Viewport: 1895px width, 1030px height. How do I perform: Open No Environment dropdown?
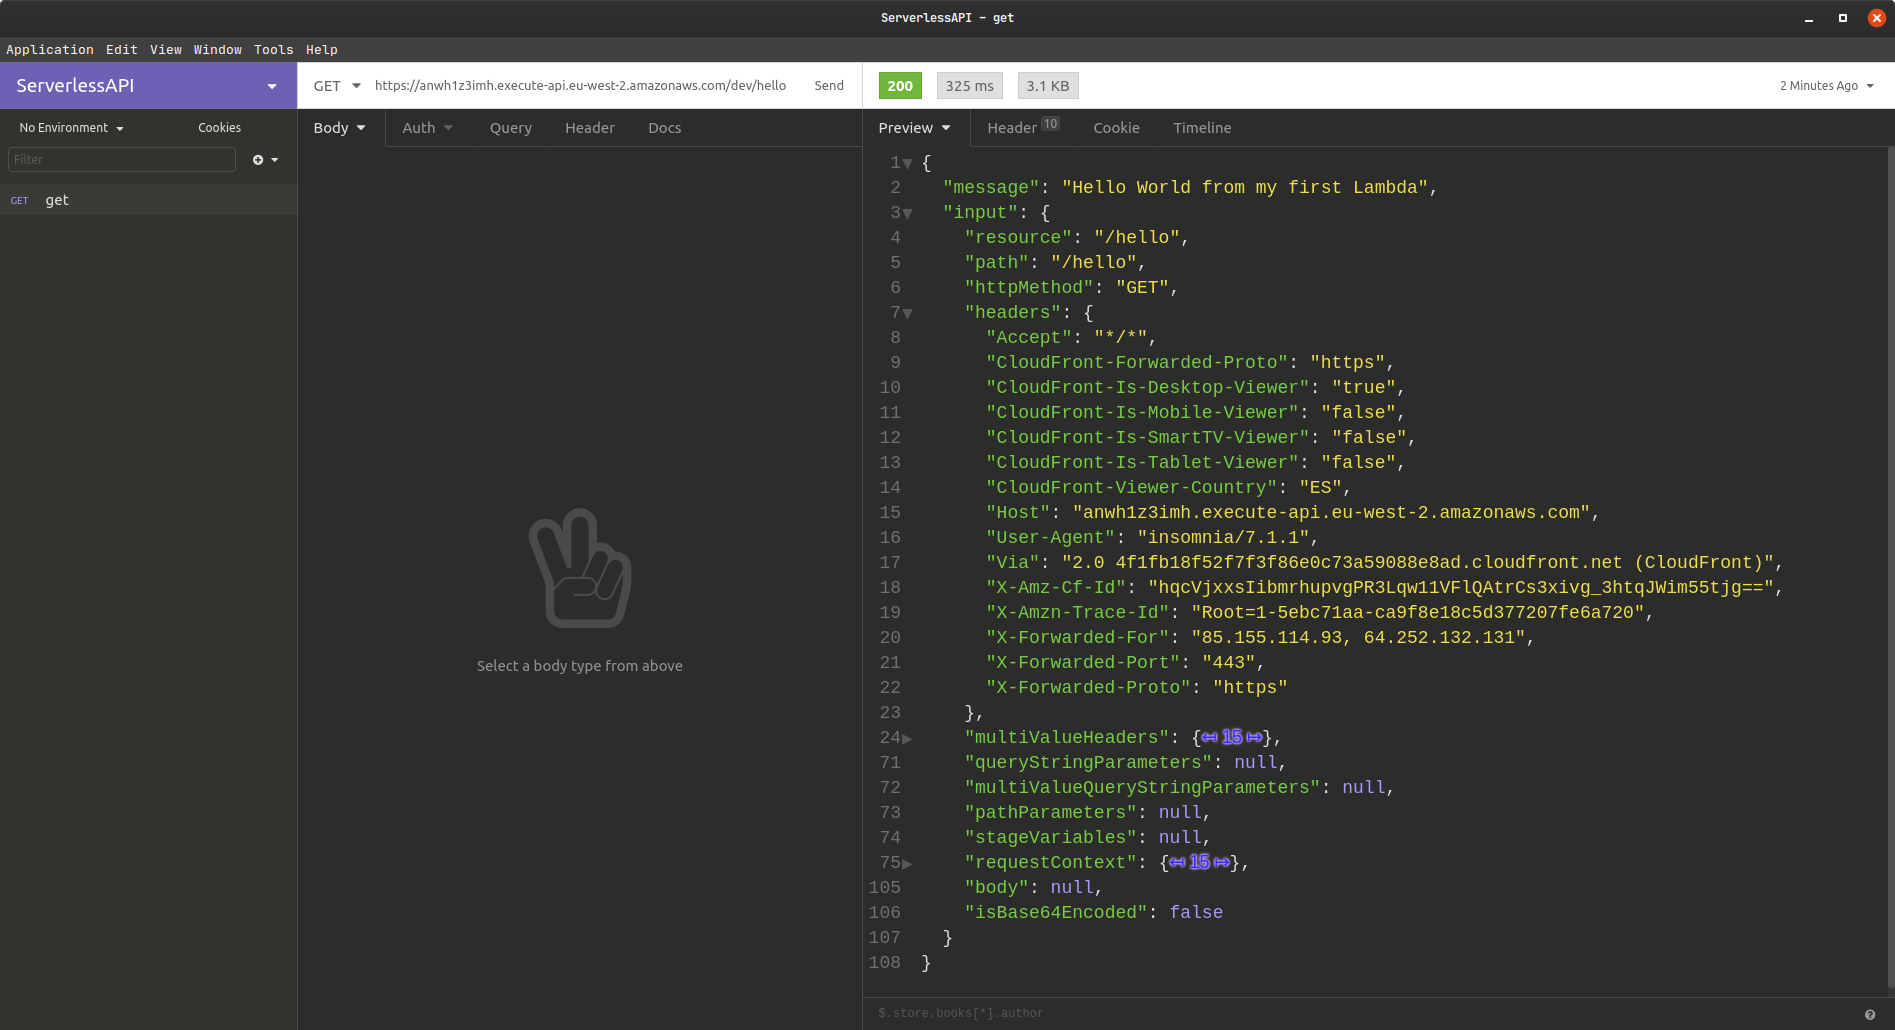point(72,128)
